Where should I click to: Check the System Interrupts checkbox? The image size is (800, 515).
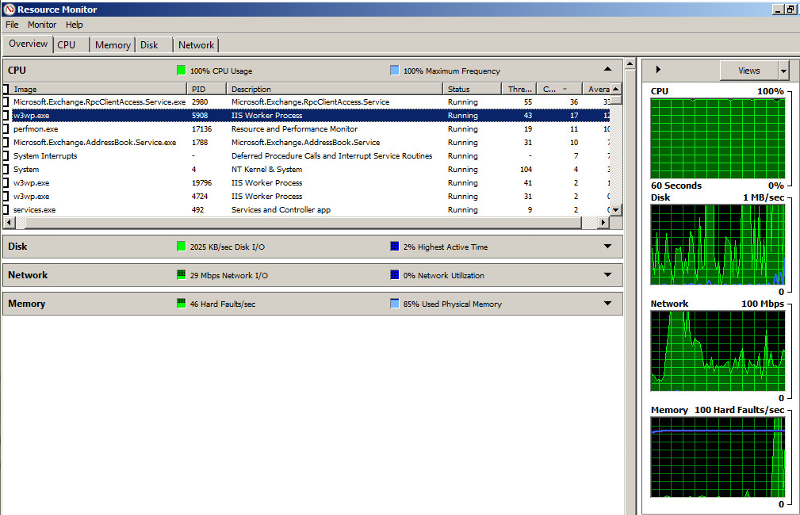pos(6,156)
